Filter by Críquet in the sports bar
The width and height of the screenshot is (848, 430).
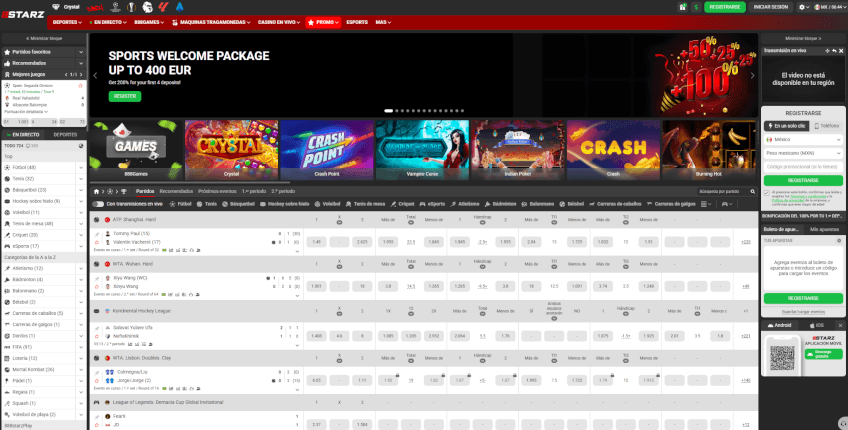(x=402, y=204)
